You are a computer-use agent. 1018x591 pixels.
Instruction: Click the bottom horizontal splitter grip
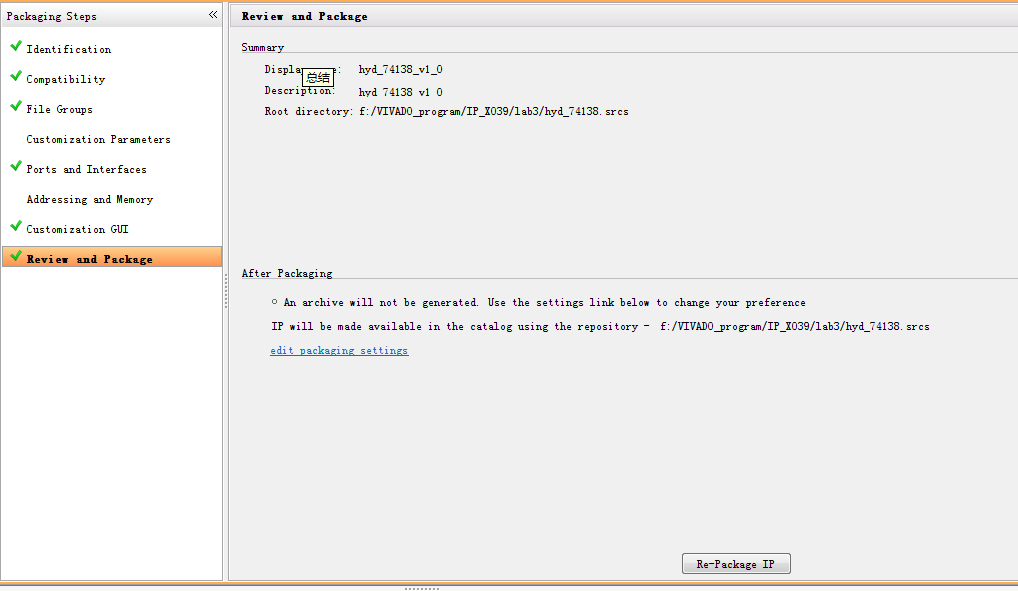point(422,588)
